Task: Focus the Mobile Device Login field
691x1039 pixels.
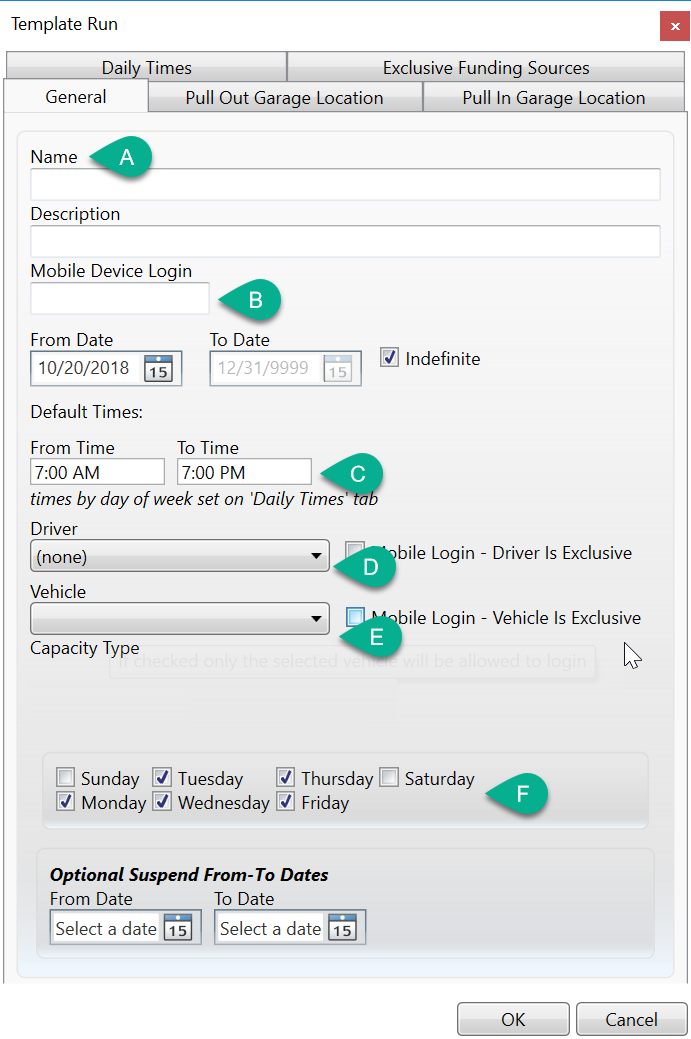Action: click(x=120, y=299)
